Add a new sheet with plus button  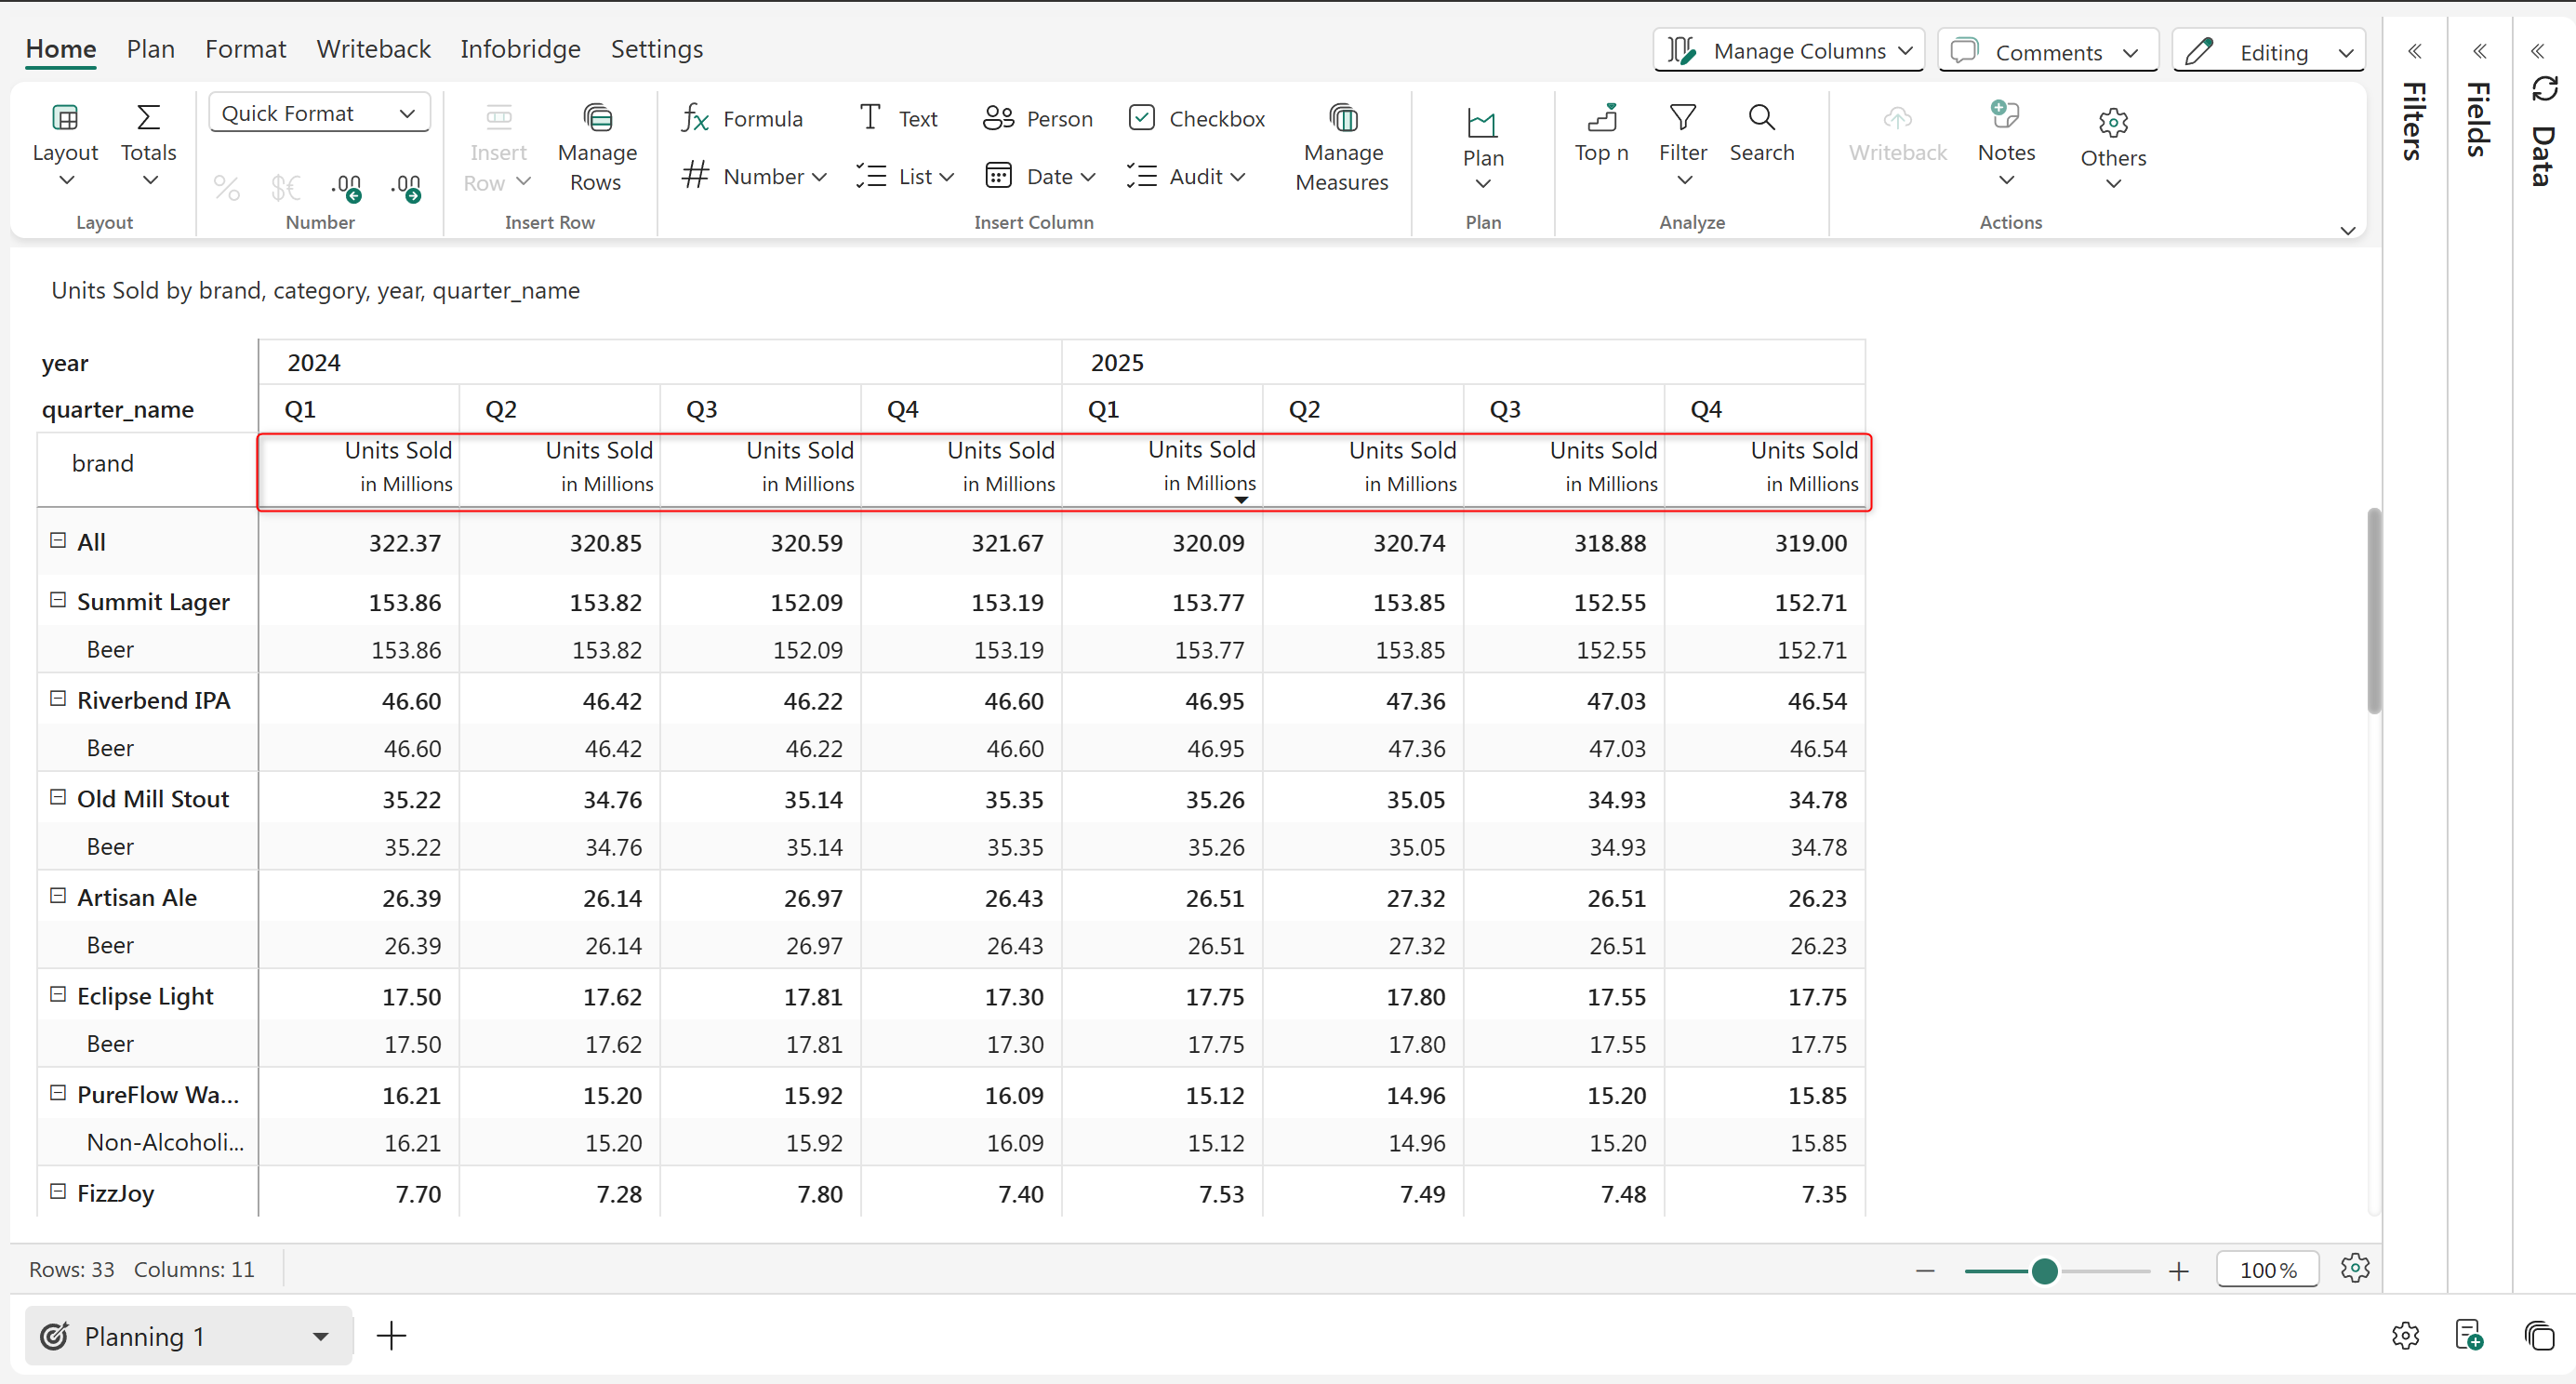pyautogui.click(x=391, y=1336)
